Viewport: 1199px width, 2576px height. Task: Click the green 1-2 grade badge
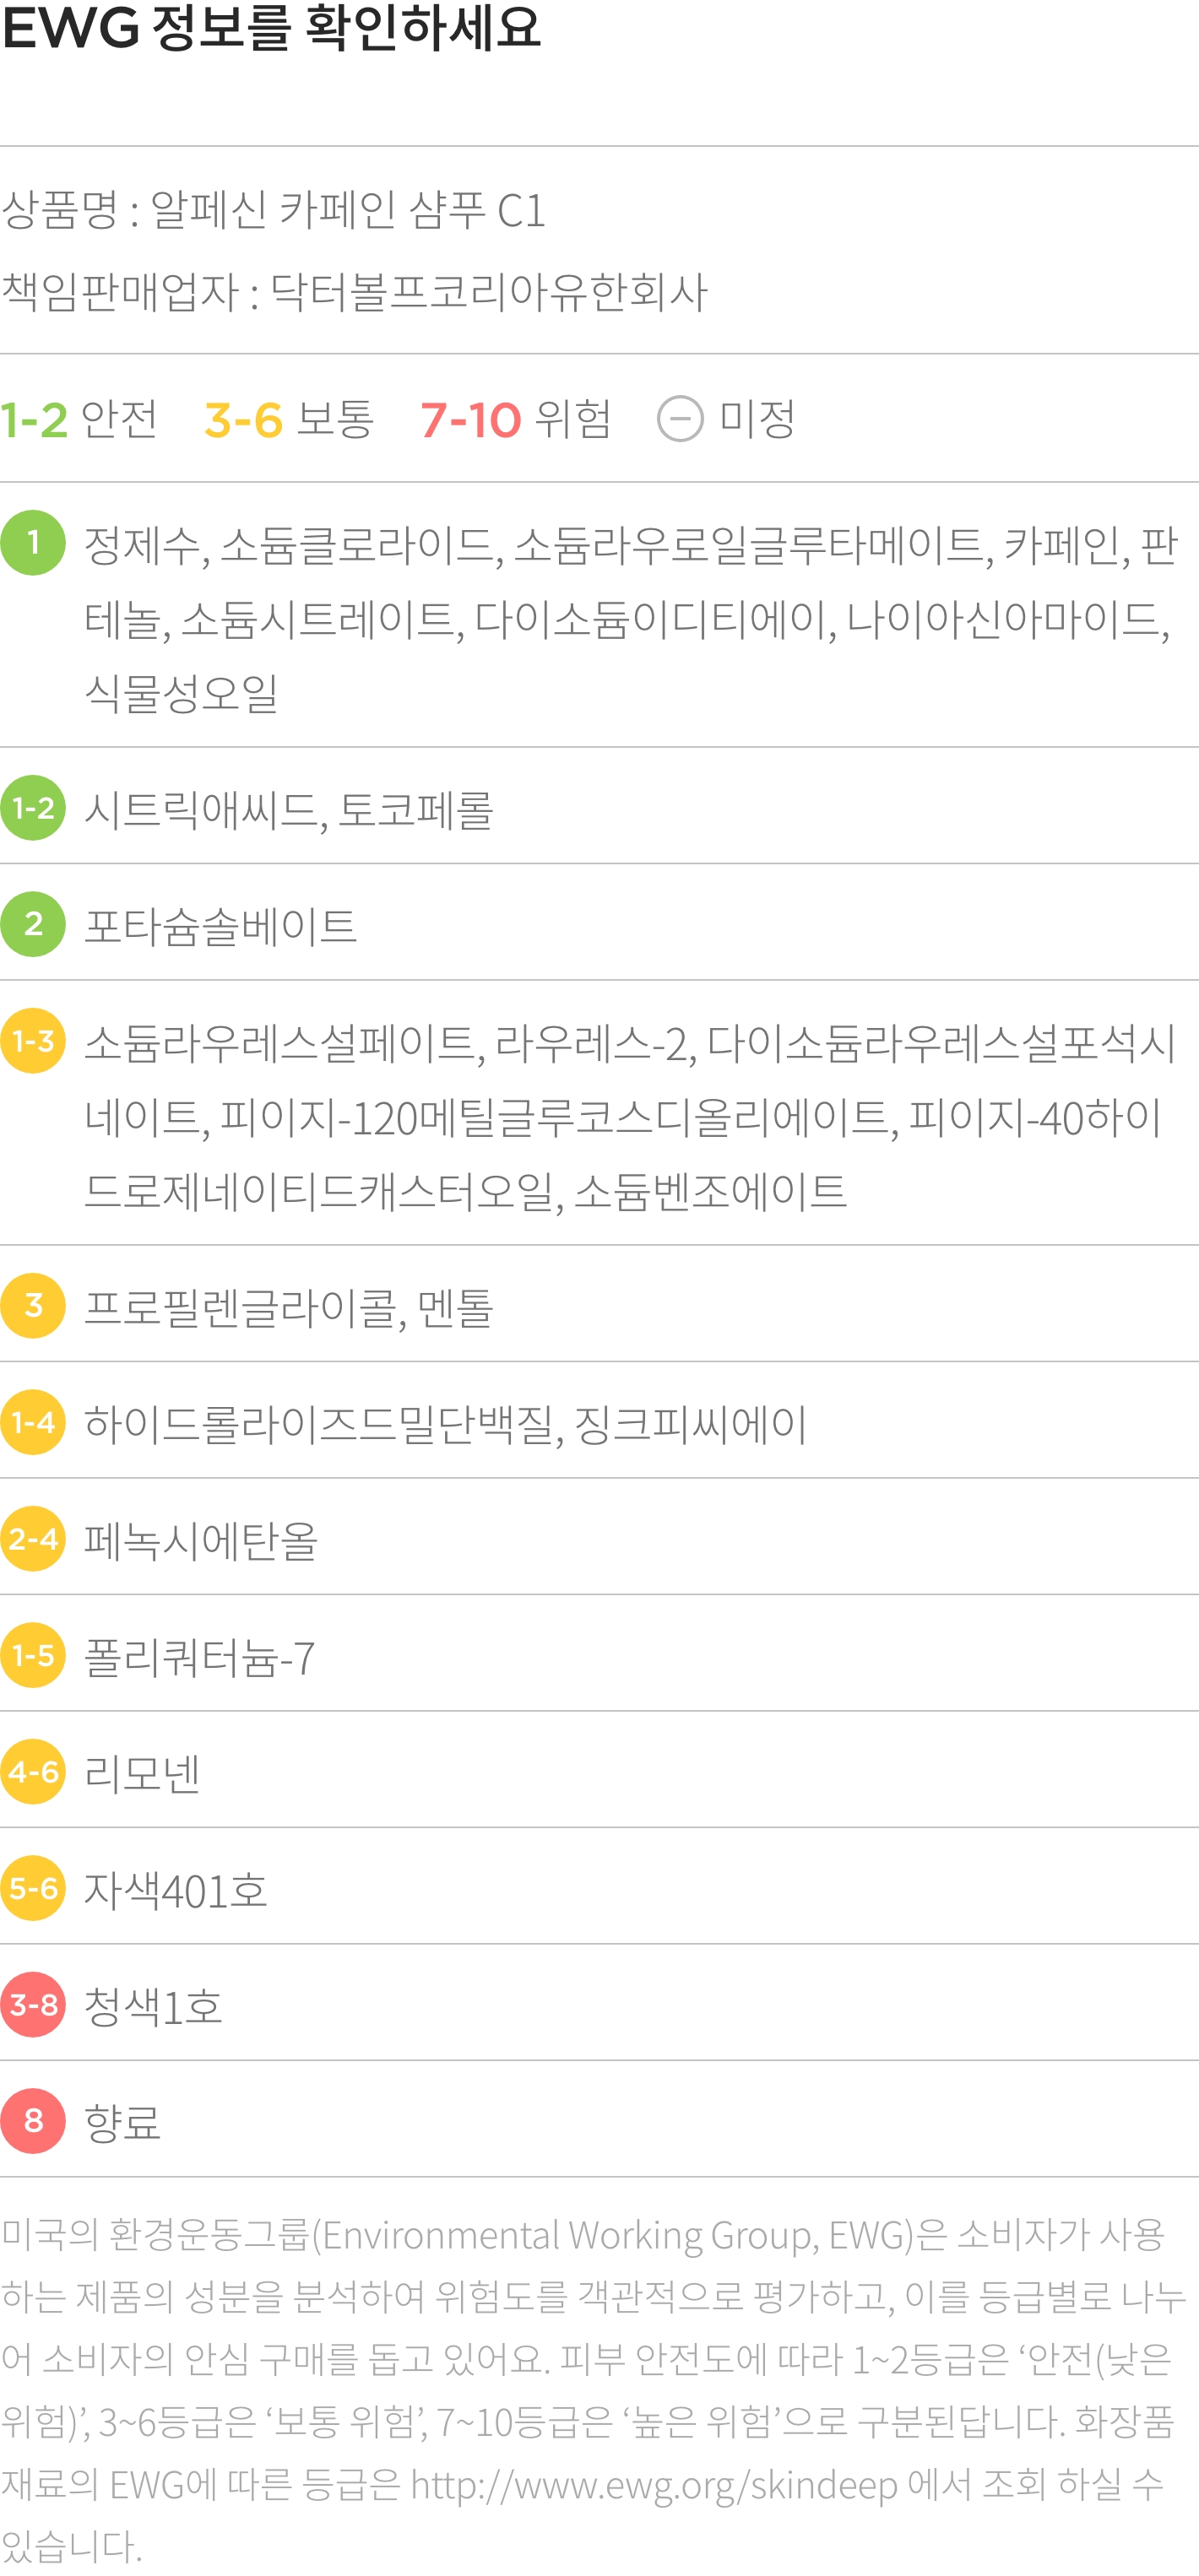33,807
